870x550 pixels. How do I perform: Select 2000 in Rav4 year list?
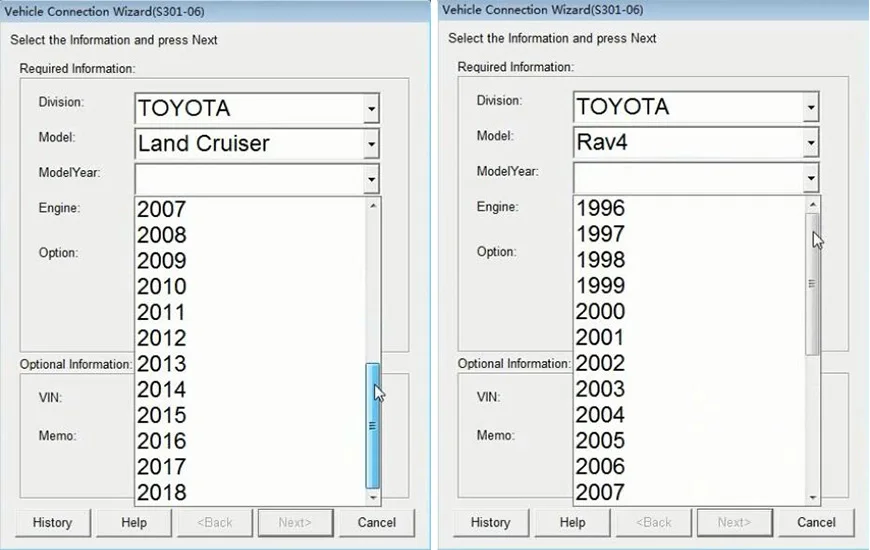point(689,311)
